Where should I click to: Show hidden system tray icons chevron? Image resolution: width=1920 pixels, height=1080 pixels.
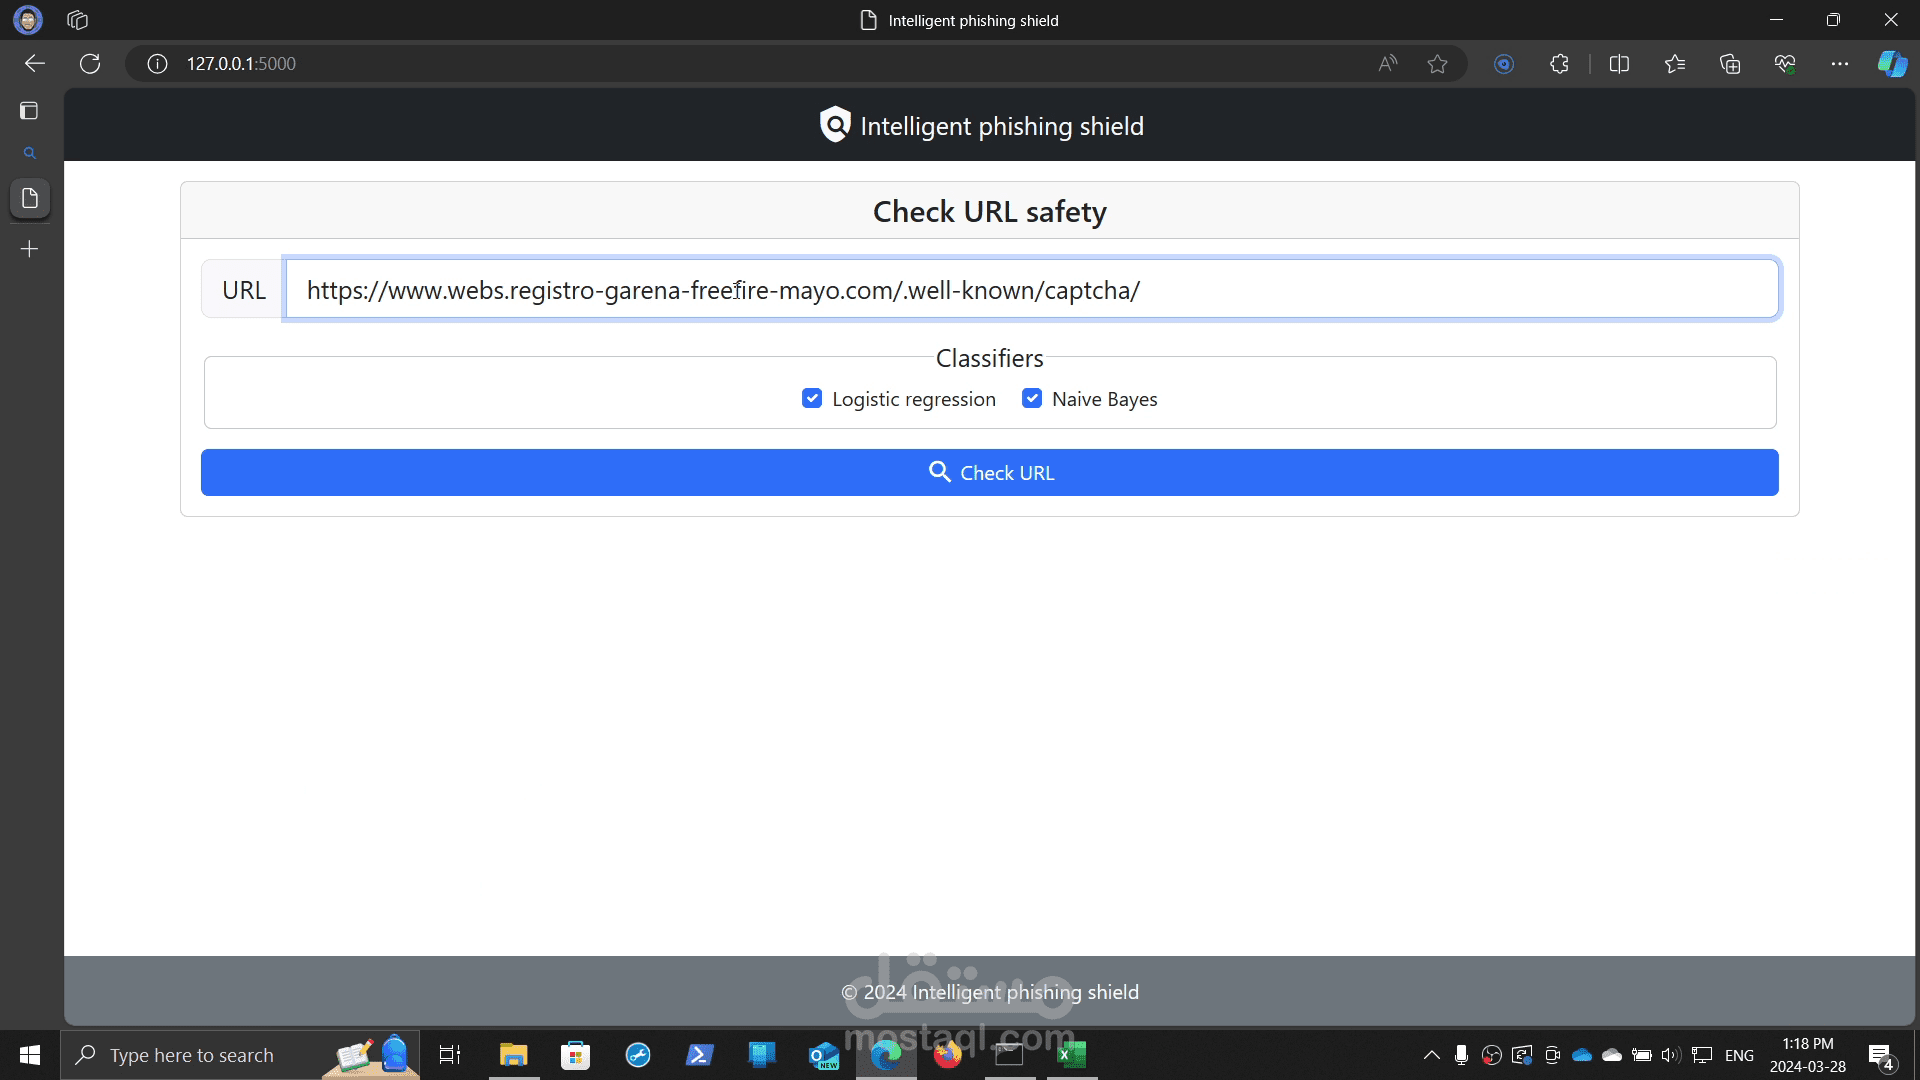(x=1431, y=1055)
